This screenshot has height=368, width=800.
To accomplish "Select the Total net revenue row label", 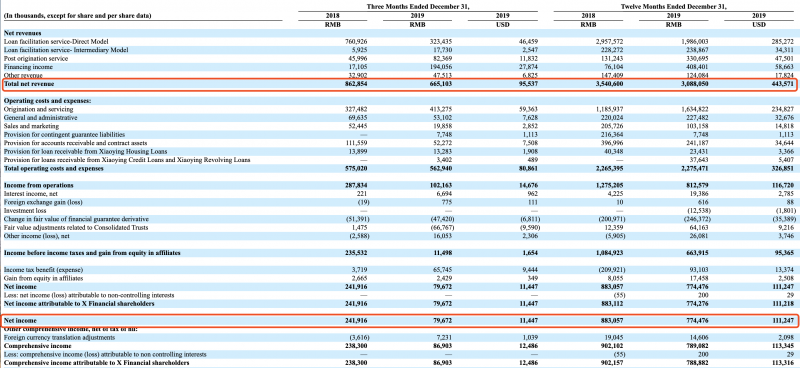I will [29, 83].
